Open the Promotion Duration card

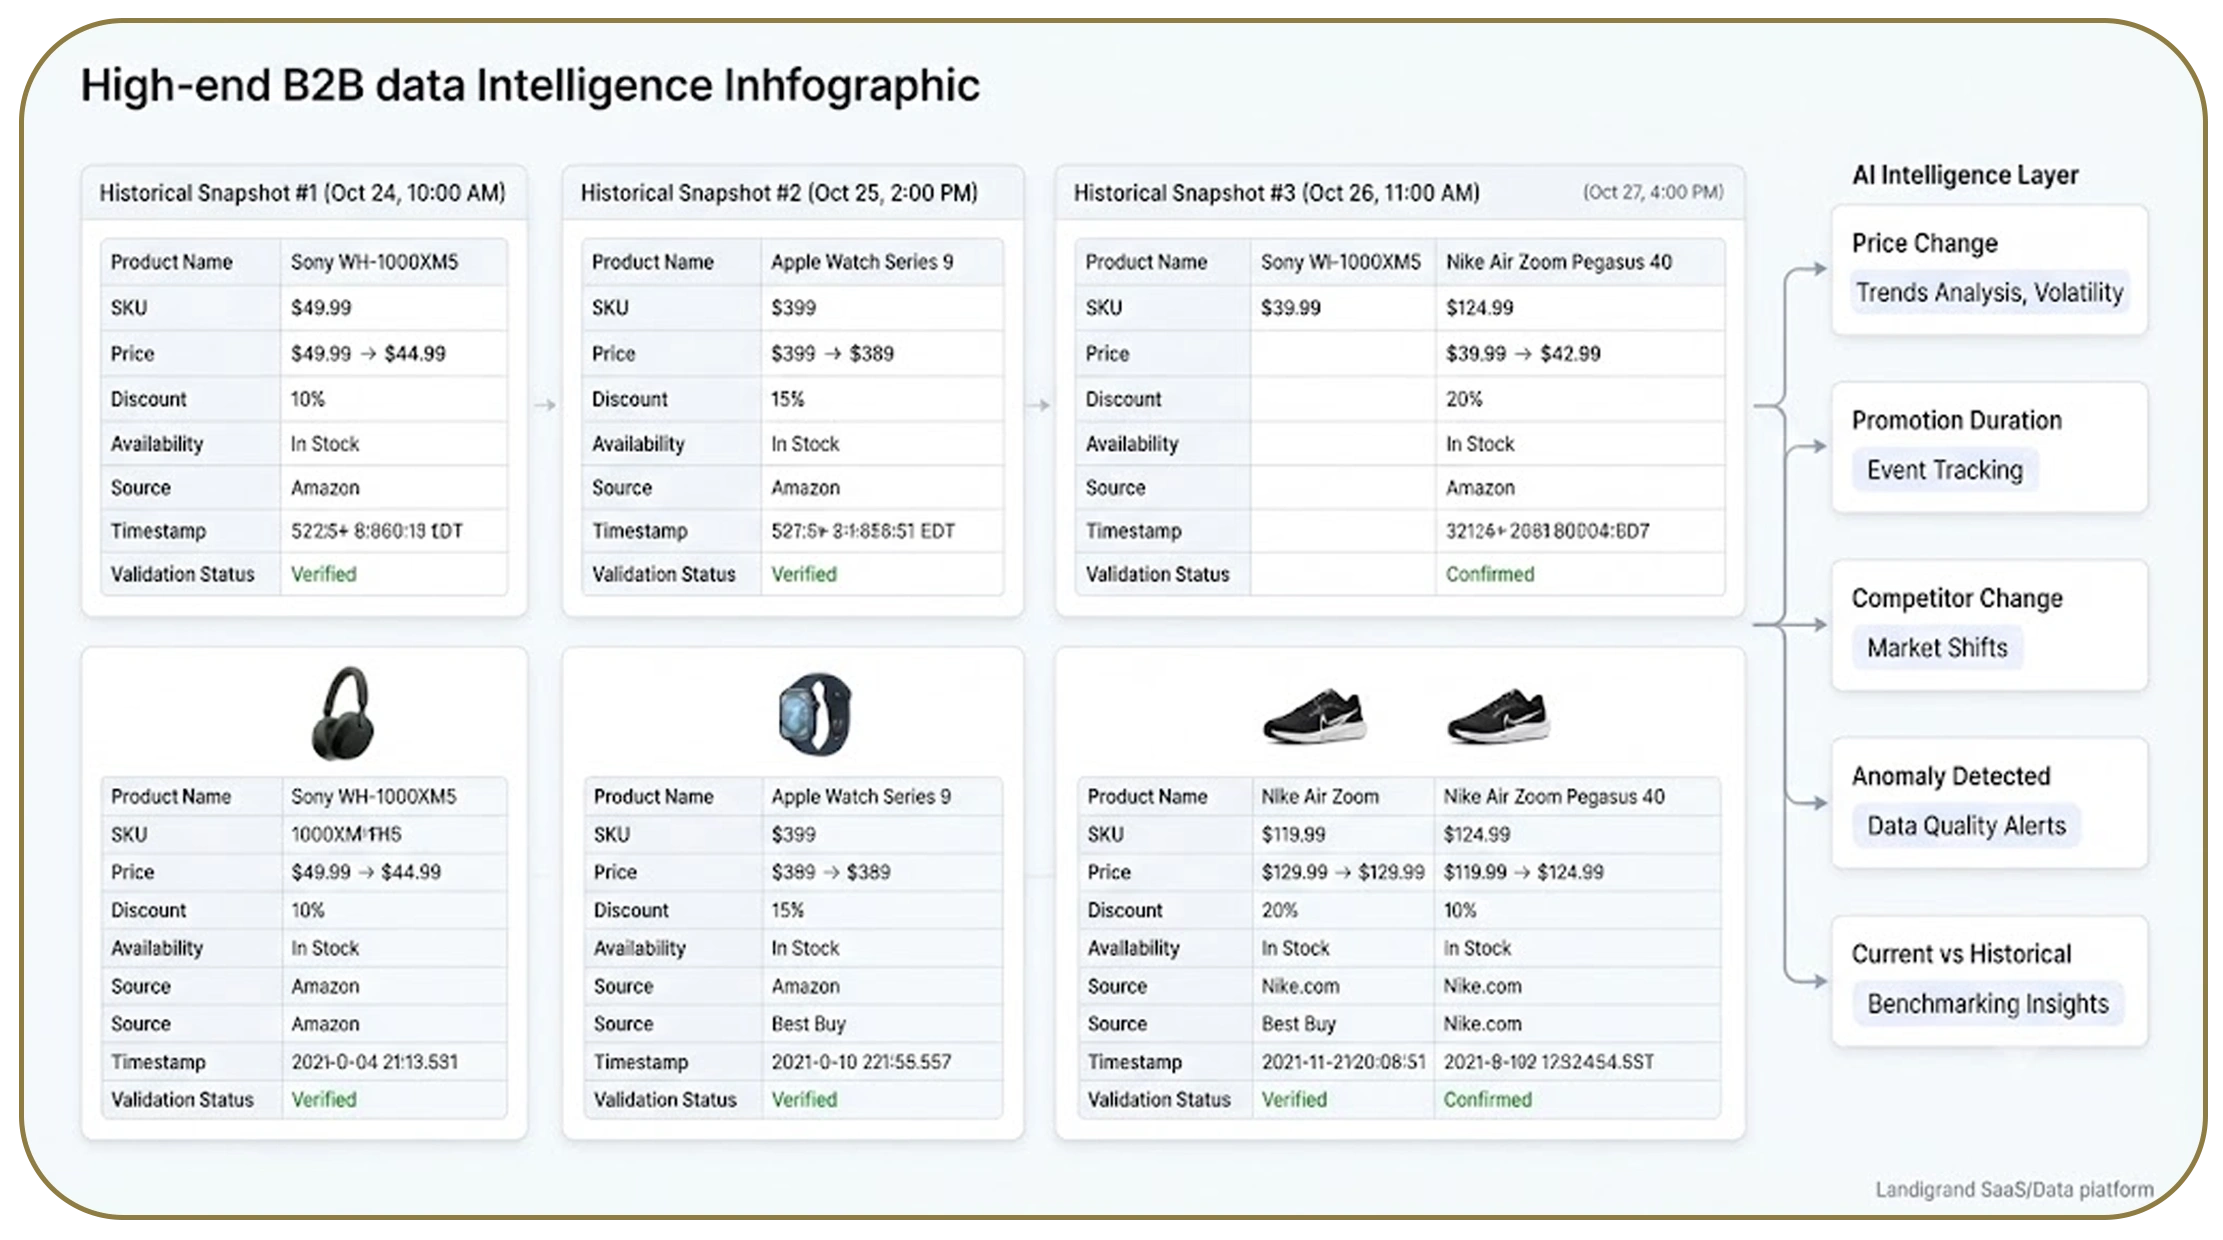(x=1989, y=447)
